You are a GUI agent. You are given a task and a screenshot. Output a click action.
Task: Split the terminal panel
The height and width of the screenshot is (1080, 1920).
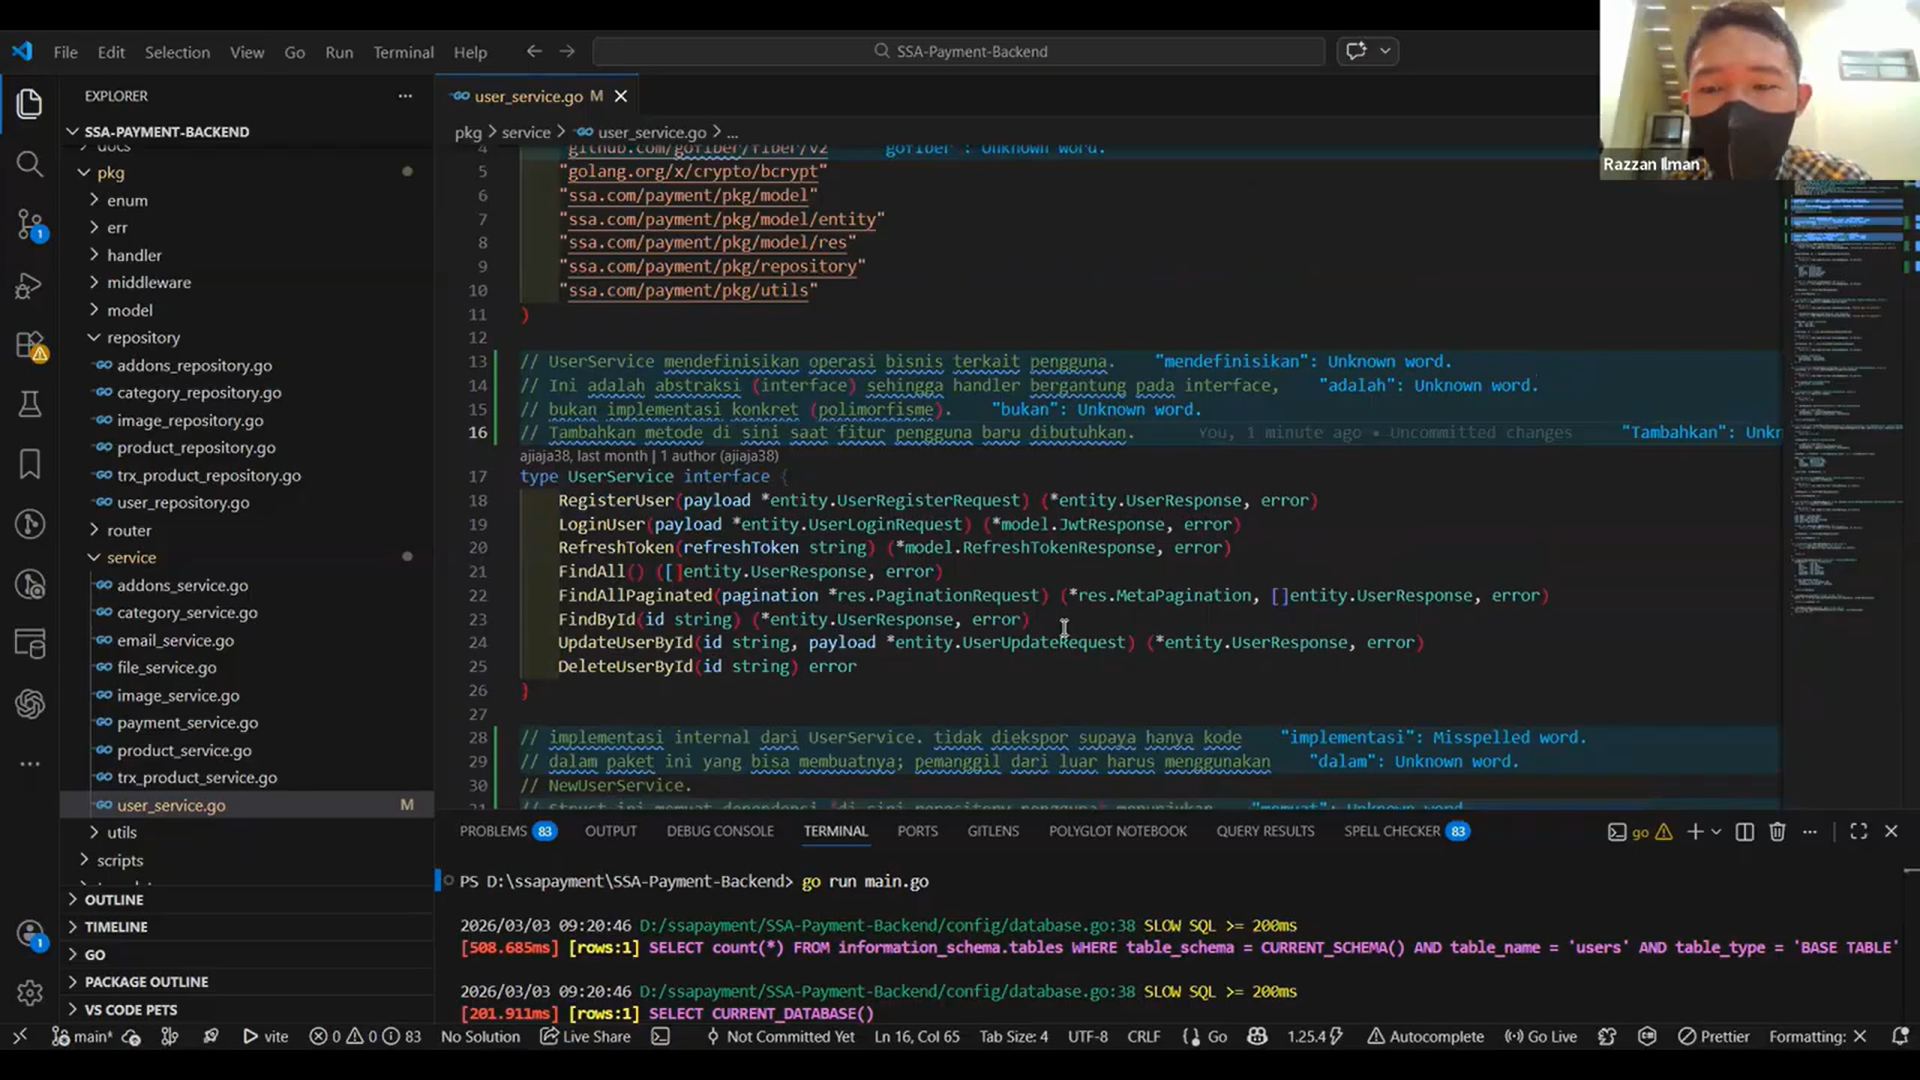coord(1744,832)
